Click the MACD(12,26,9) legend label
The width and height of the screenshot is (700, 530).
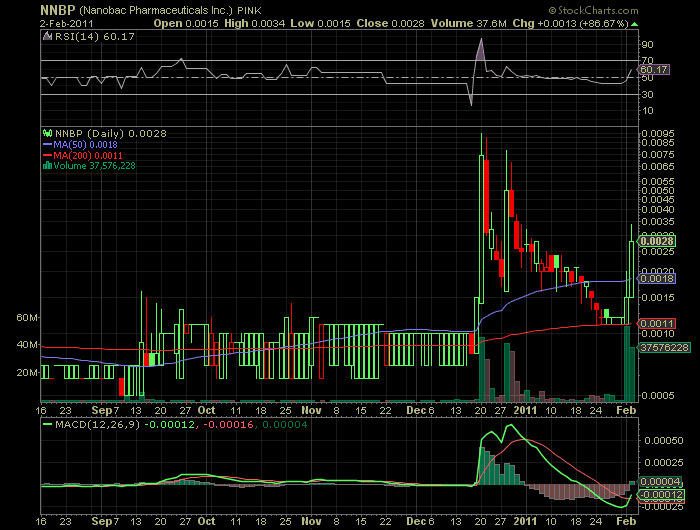coord(97,424)
